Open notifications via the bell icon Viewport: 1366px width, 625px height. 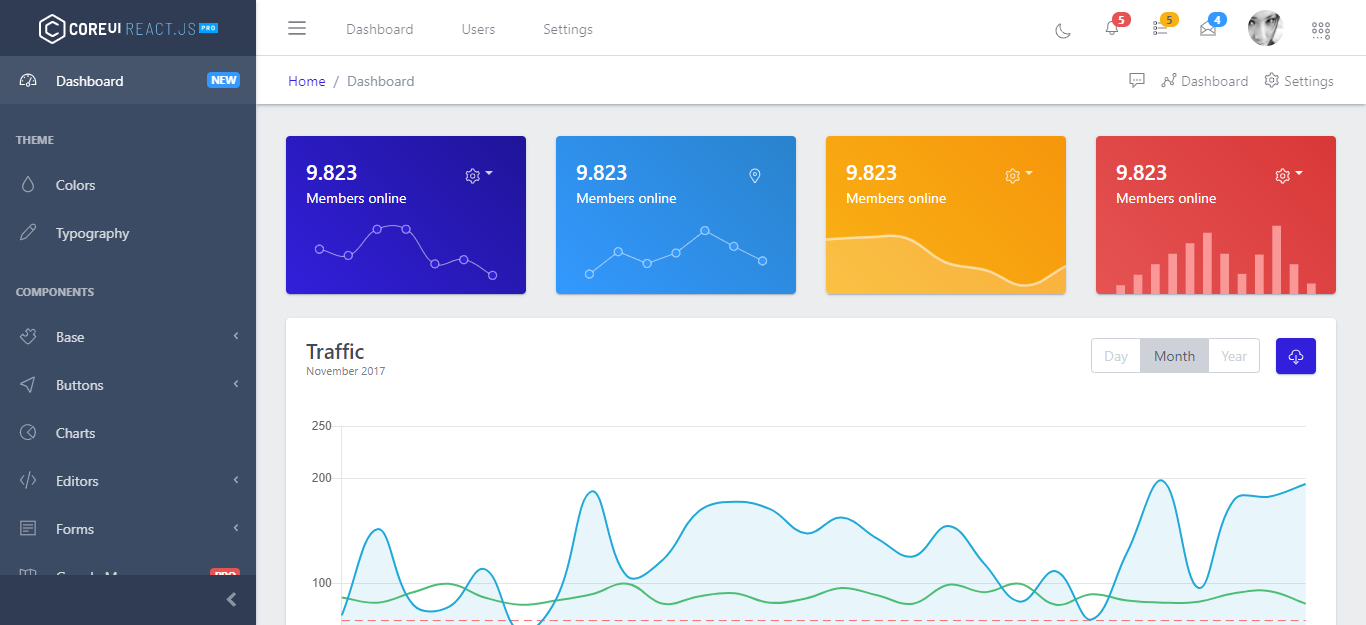[1111, 30]
